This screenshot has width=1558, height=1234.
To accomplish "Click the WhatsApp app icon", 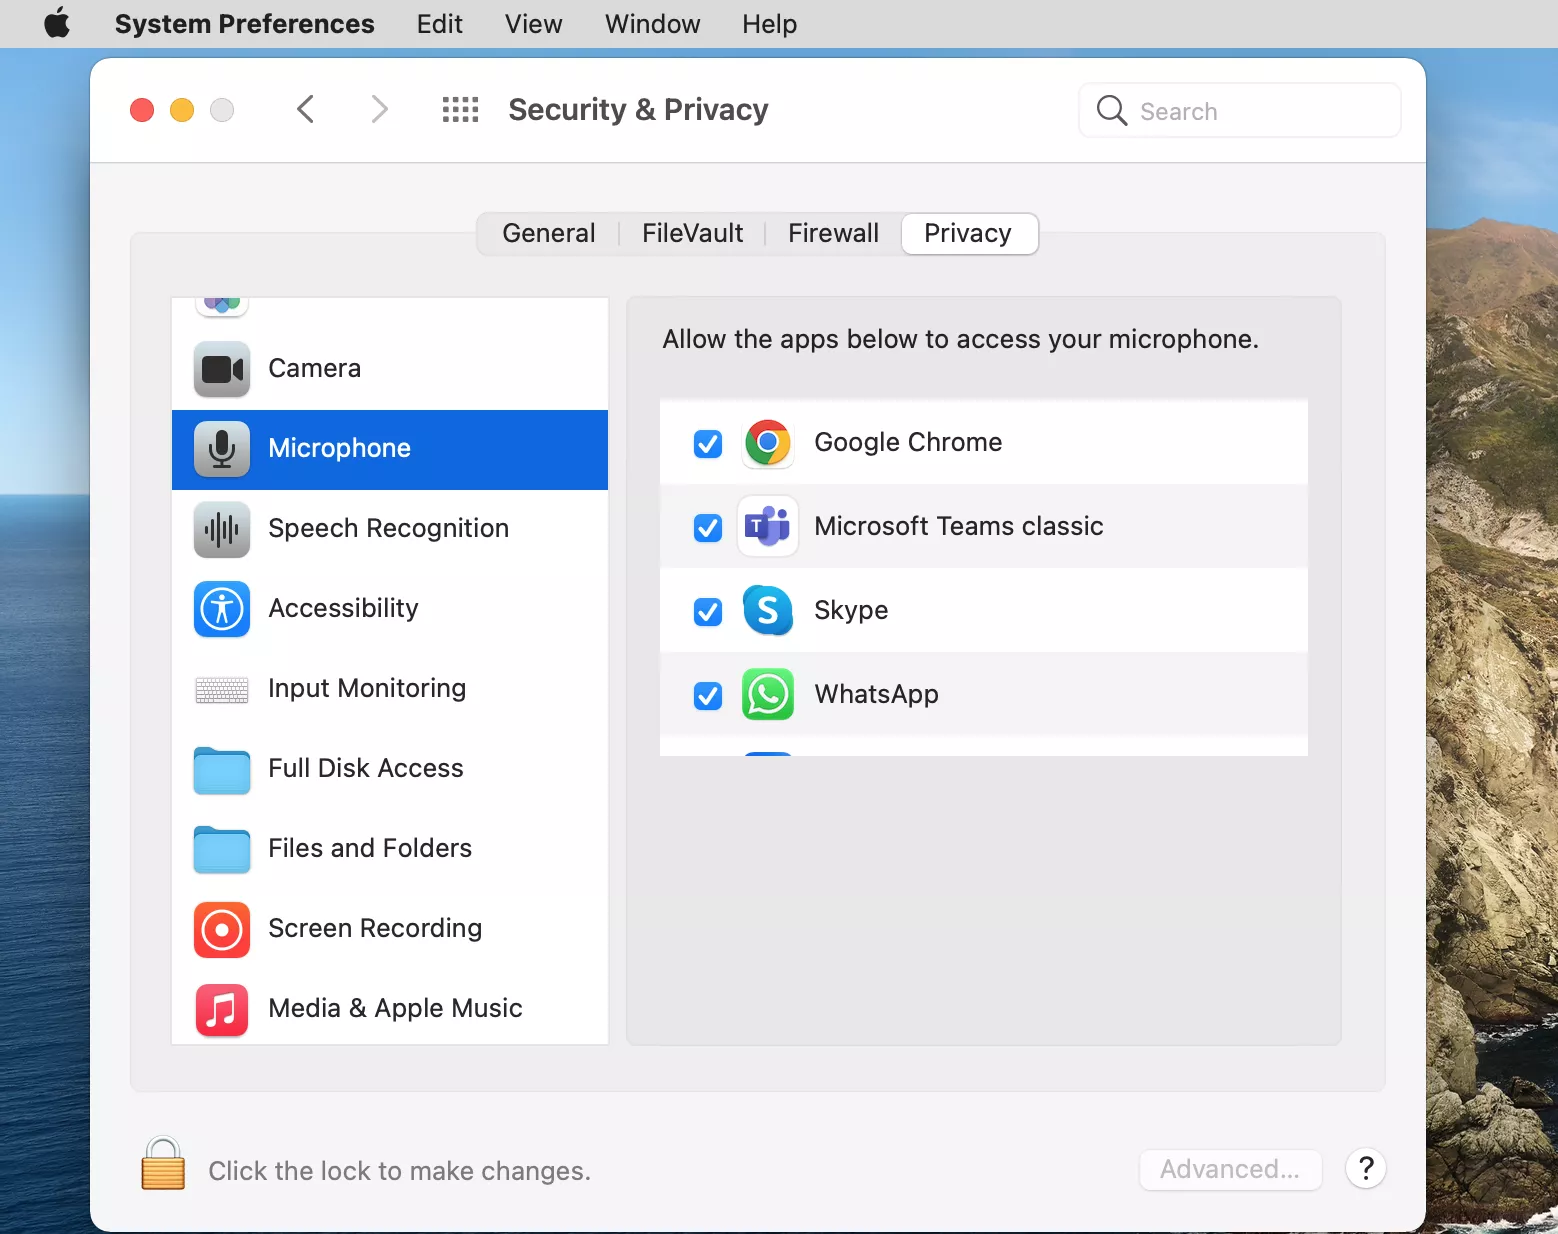I will click(768, 694).
